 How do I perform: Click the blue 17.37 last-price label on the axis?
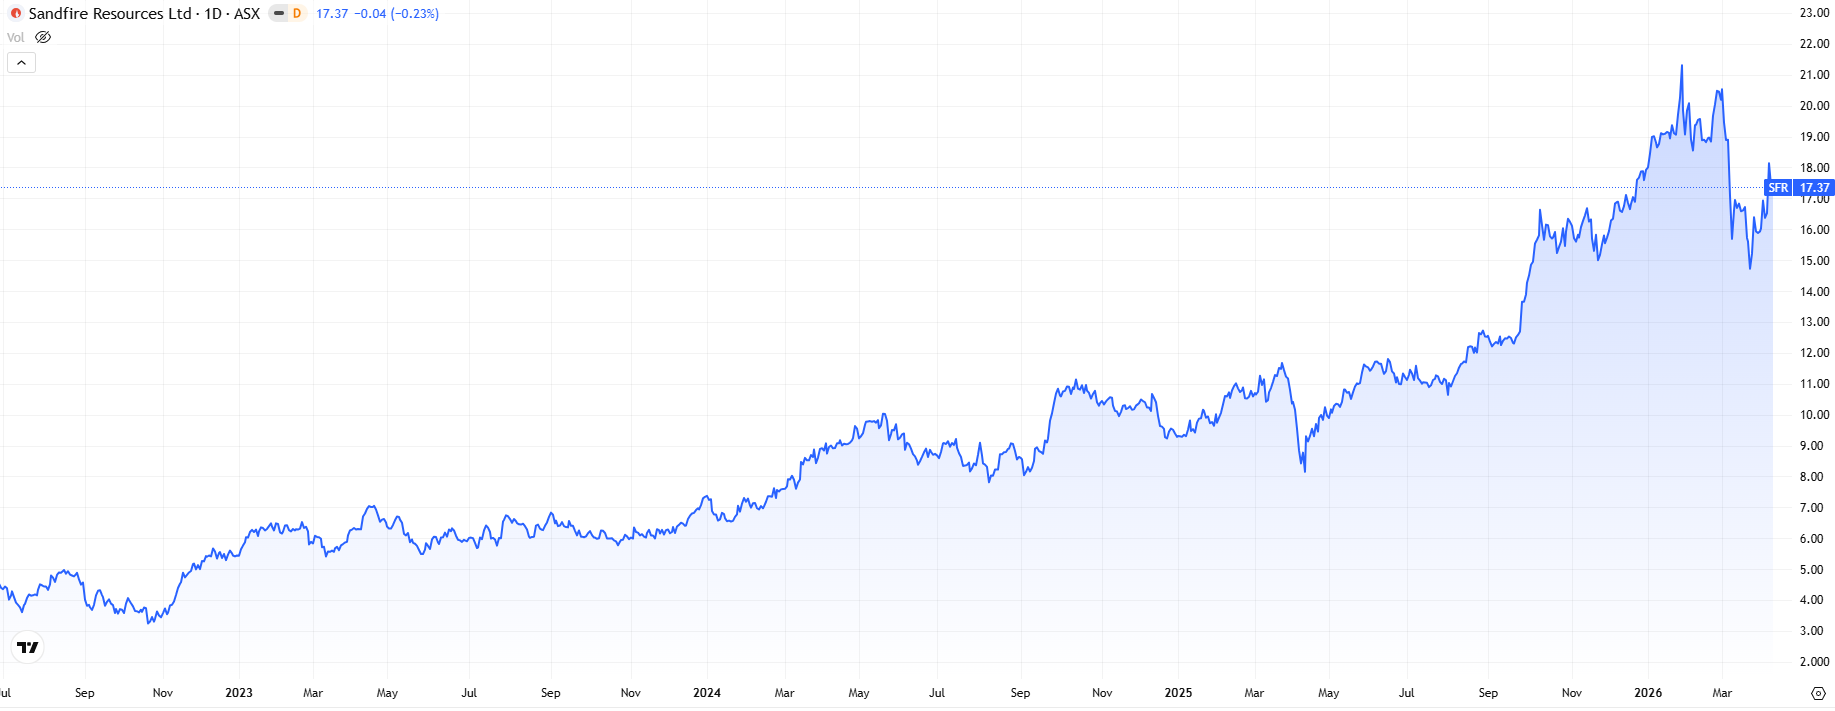click(x=1814, y=188)
